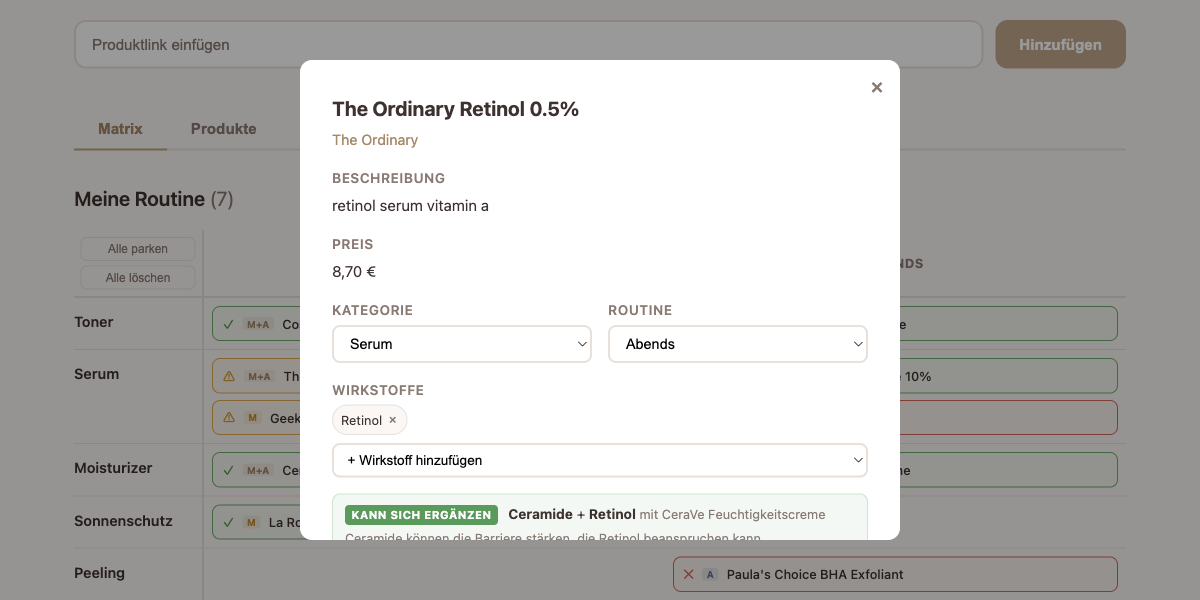Click the M+A badge in Toner row

pos(259,324)
